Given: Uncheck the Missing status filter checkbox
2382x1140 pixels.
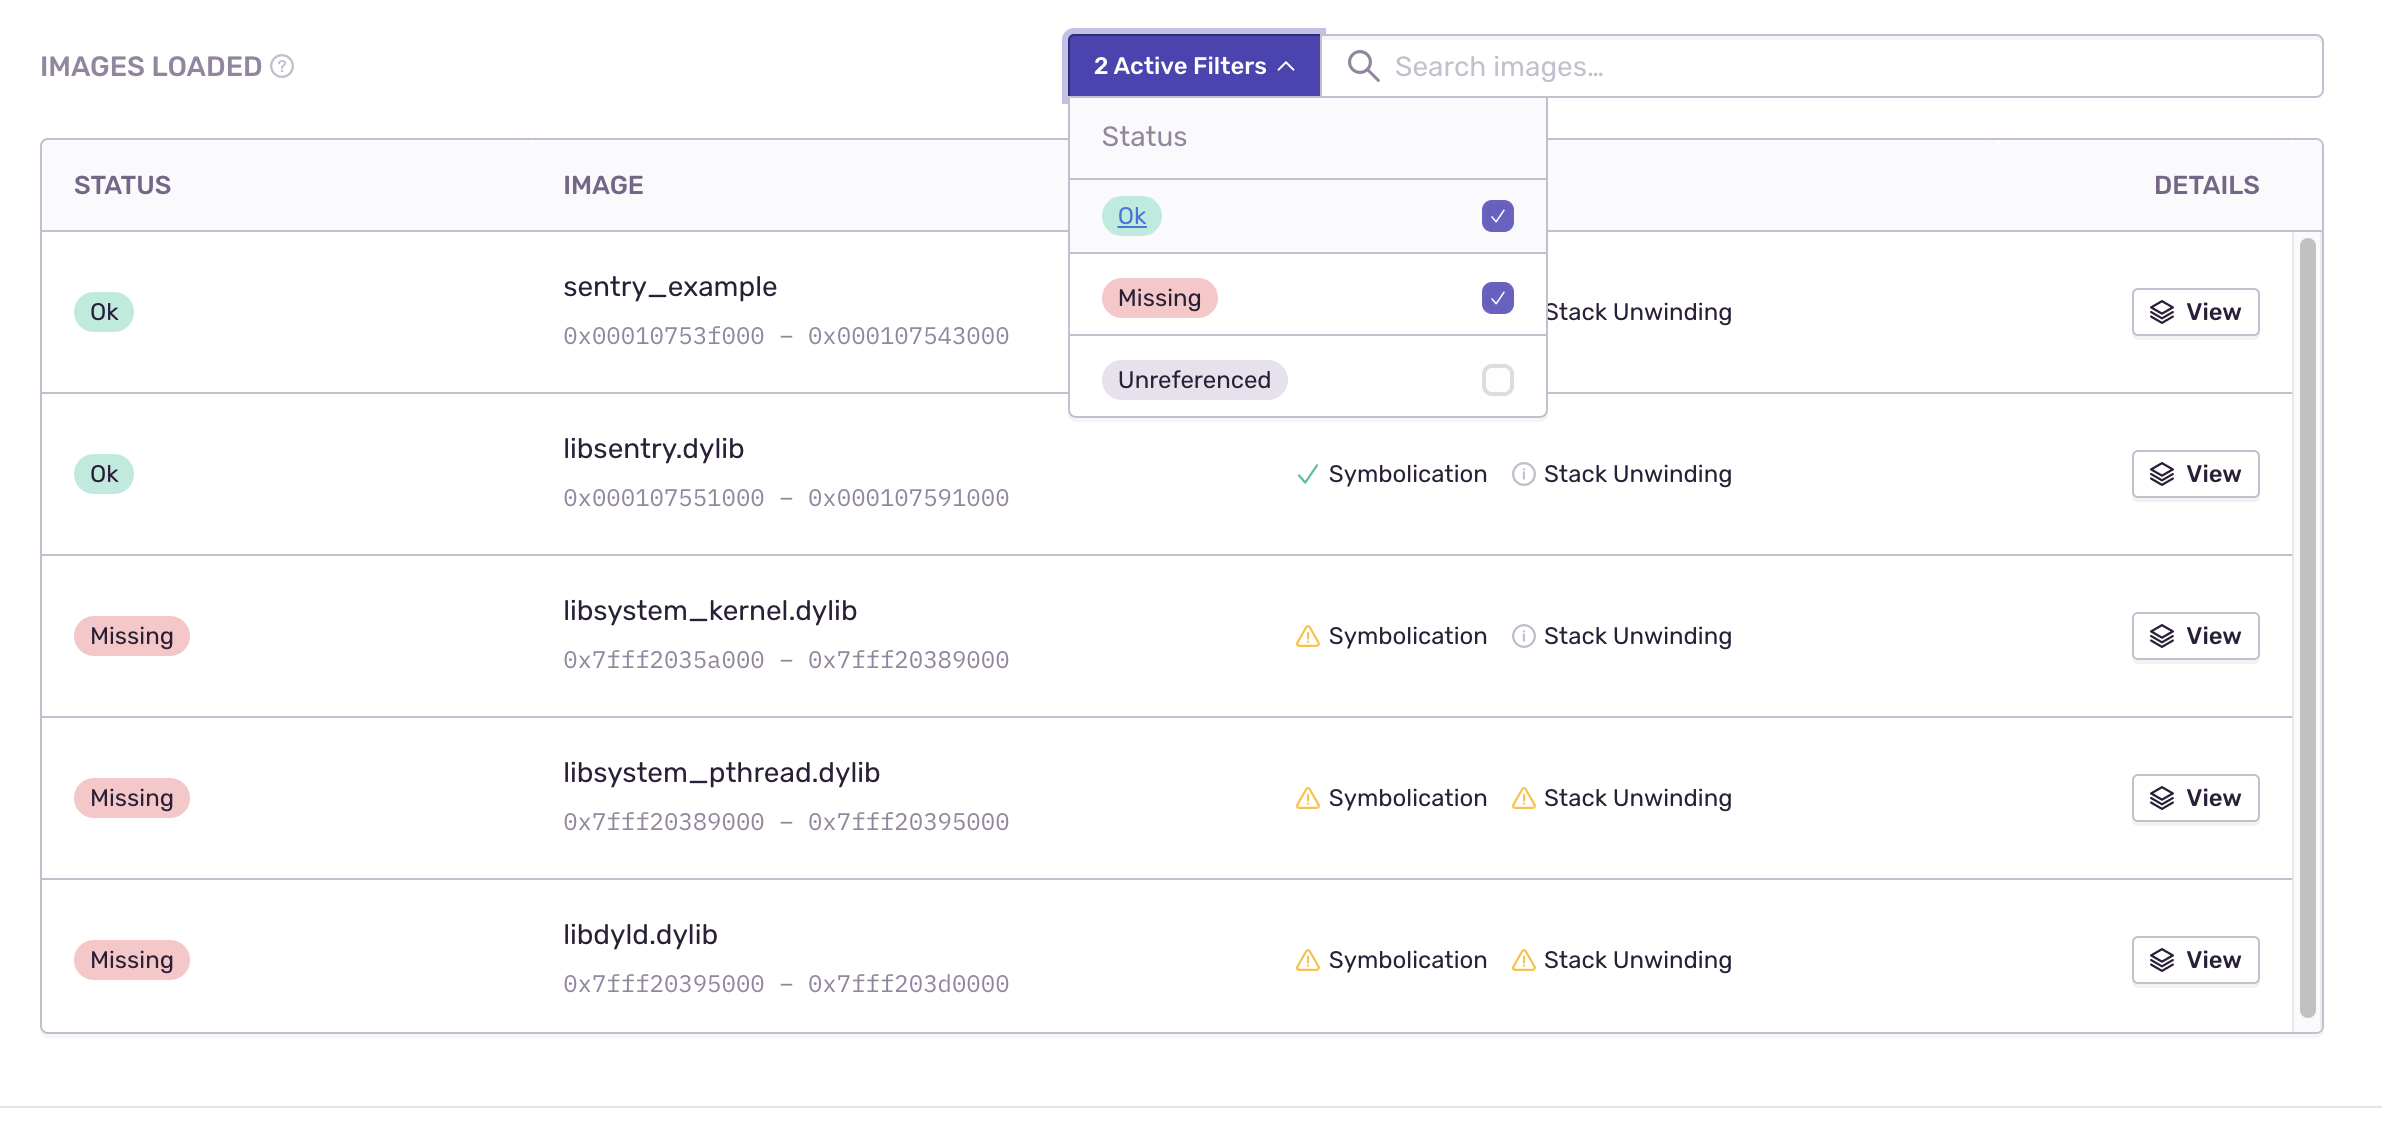Looking at the screenshot, I should click(x=1497, y=298).
